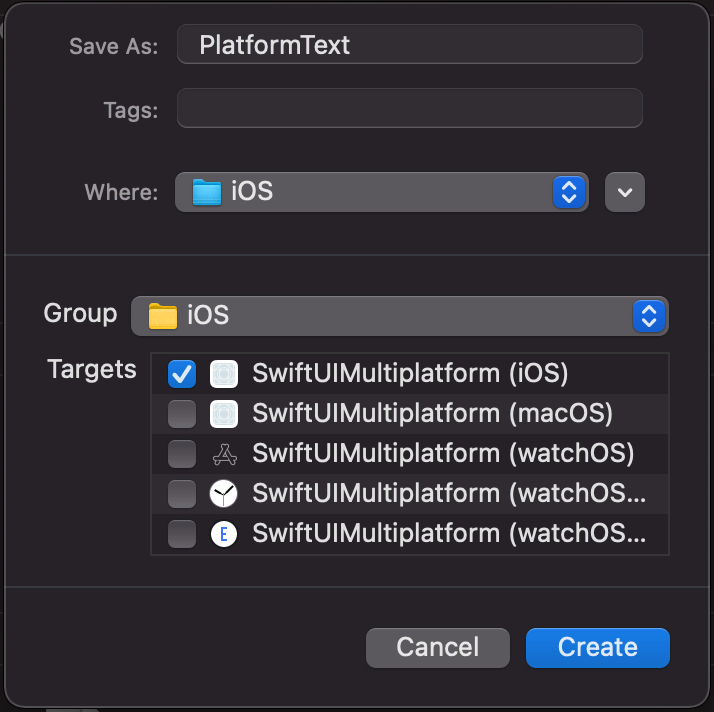Click the circled E extension icon

coord(224,534)
